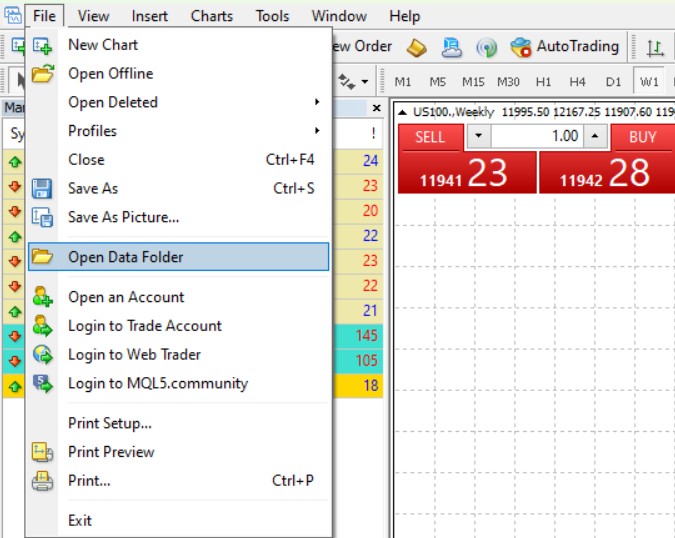This screenshot has height=538, width=675.
Task: Click the Save As Picture icon
Action: 42,217
